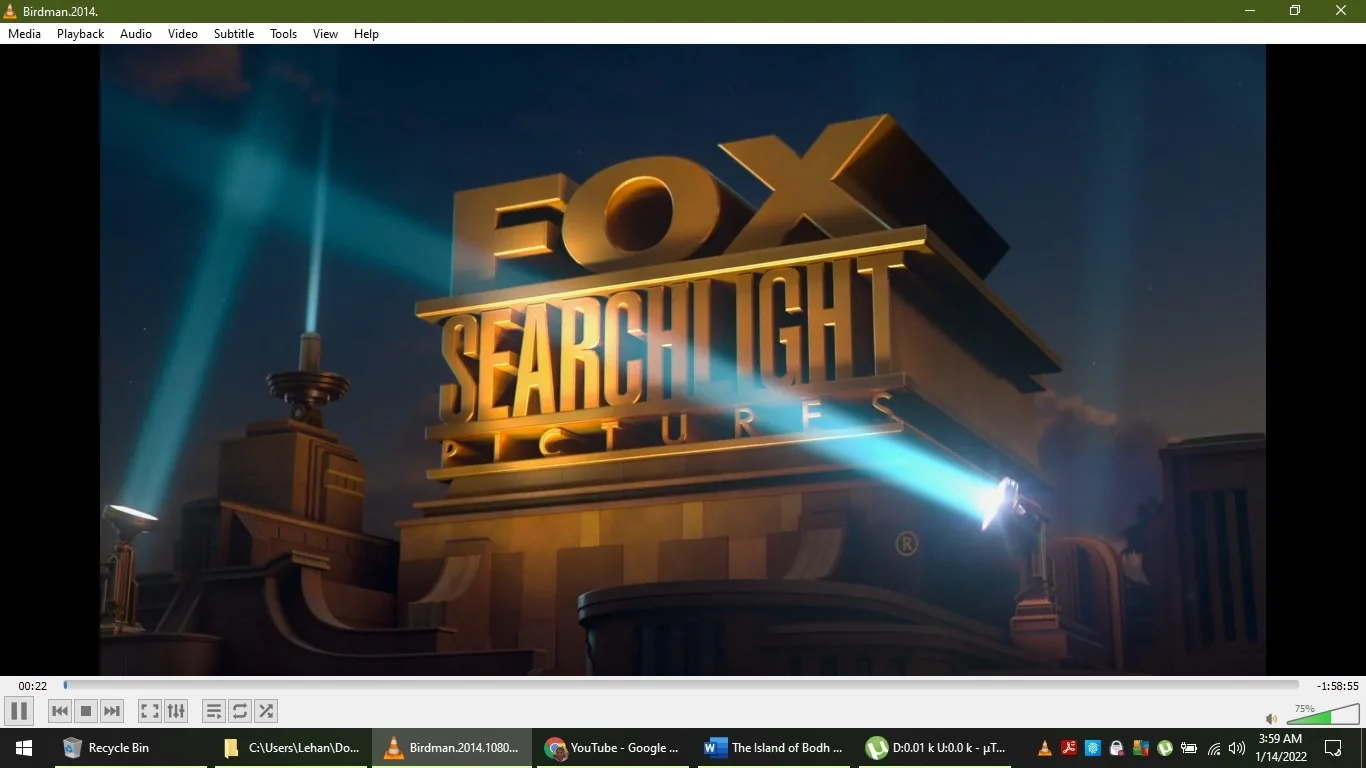This screenshot has height=768, width=1366.
Task: Toggle random shuffle playback
Action: (x=266, y=711)
